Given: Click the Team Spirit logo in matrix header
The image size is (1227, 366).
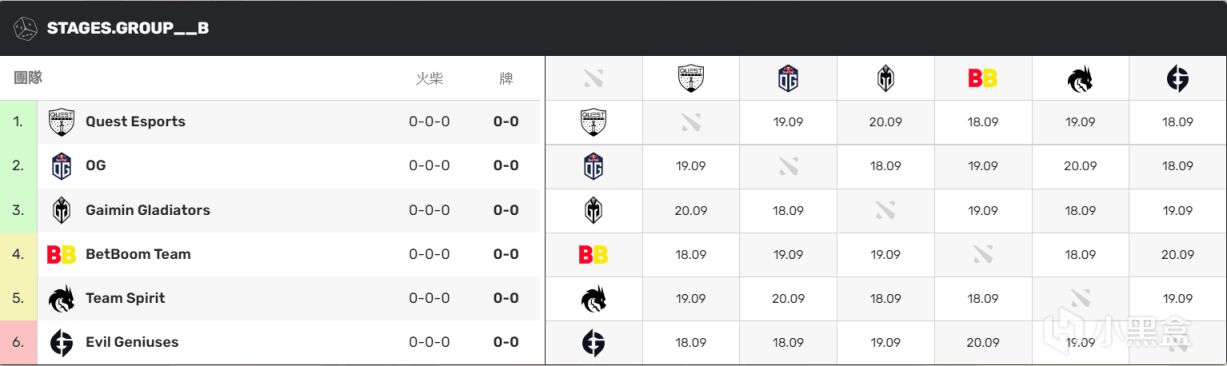Looking at the screenshot, I should tap(1081, 78).
